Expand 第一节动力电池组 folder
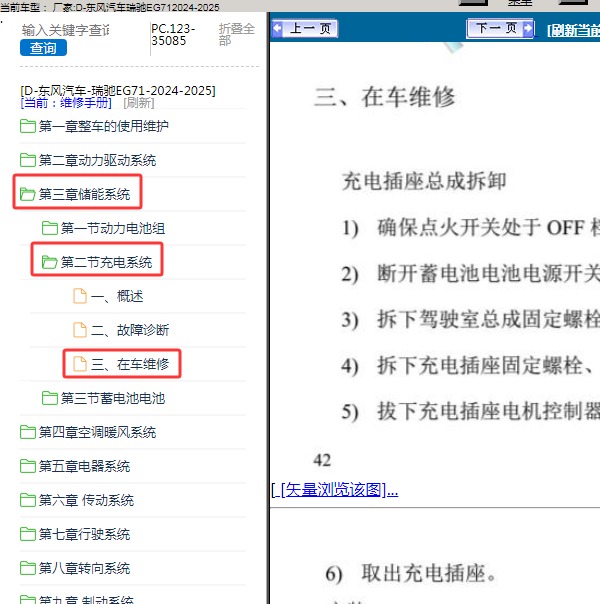The height and width of the screenshot is (604, 600). tap(112, 228)
